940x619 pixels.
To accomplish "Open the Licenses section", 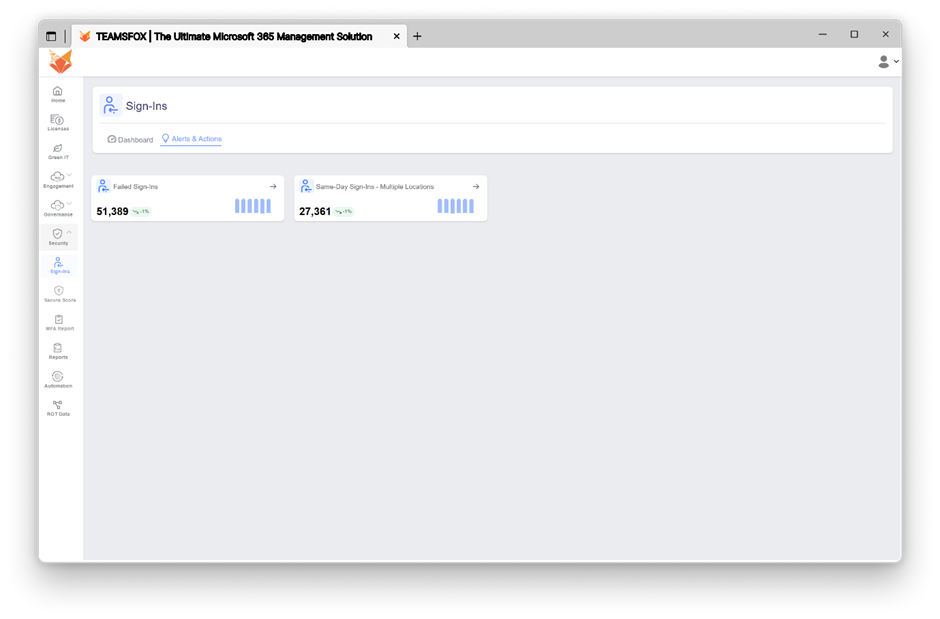I will 58,123.
